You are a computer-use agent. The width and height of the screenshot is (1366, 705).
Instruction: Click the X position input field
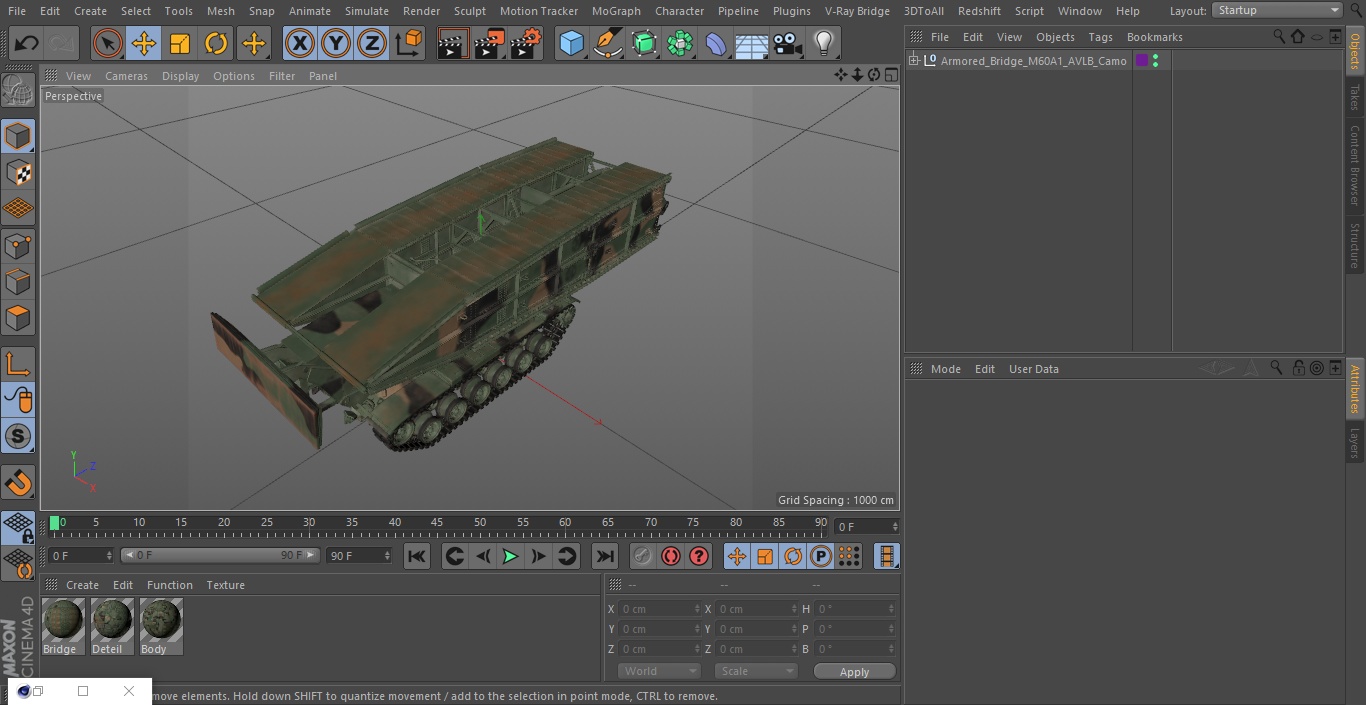[x=659, y=609]
